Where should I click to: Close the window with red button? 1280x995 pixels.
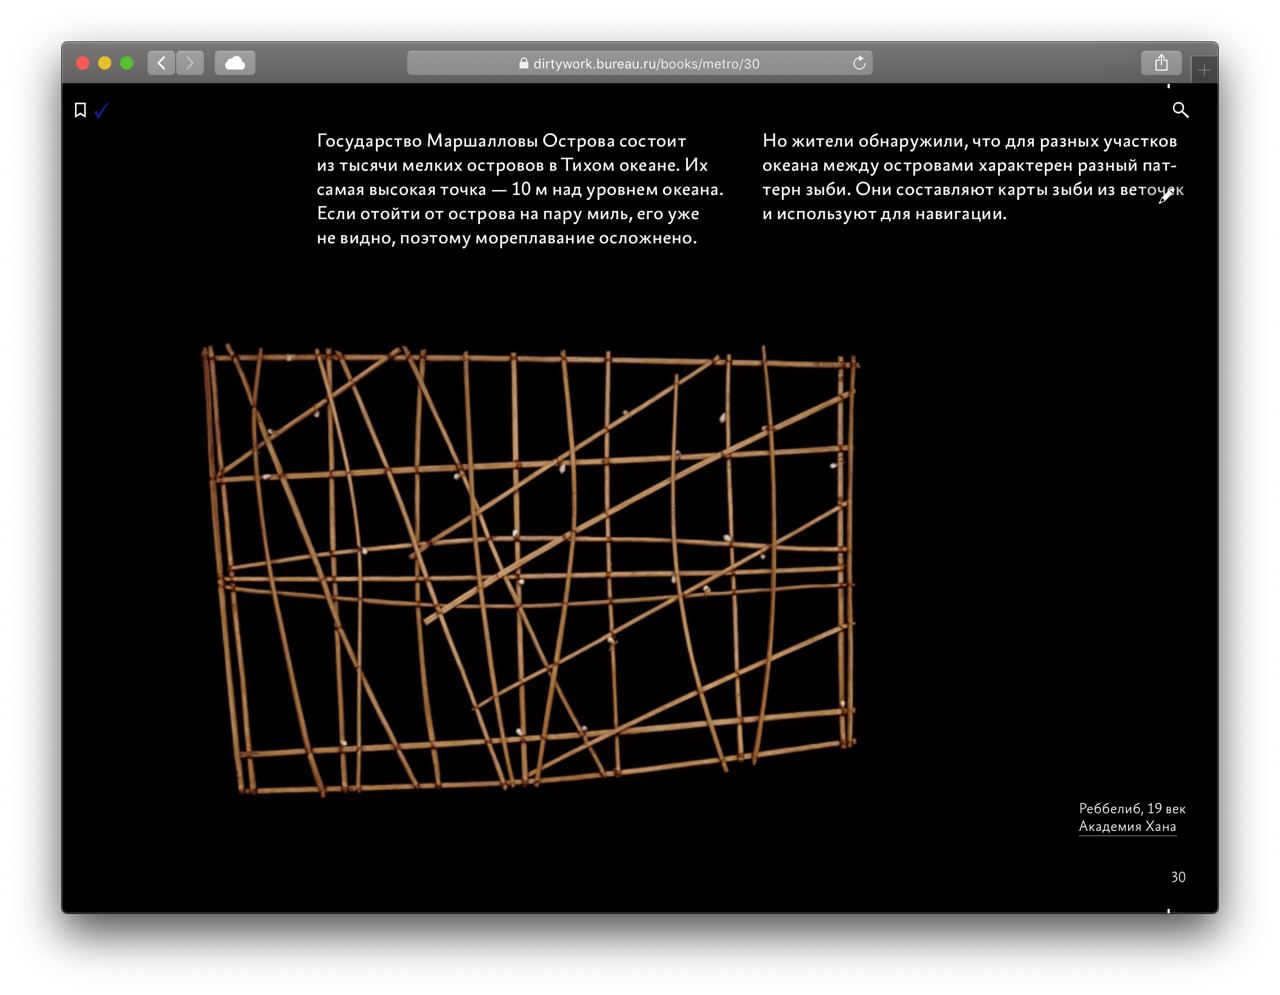click(x=83, y=63)
